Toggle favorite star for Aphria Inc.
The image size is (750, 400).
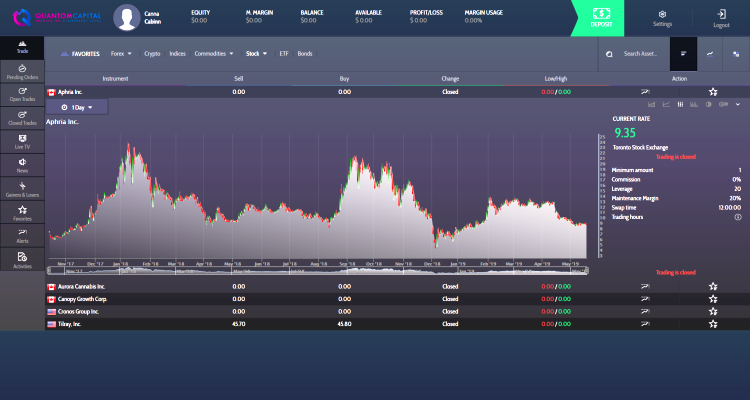click(x=713, y=92)
